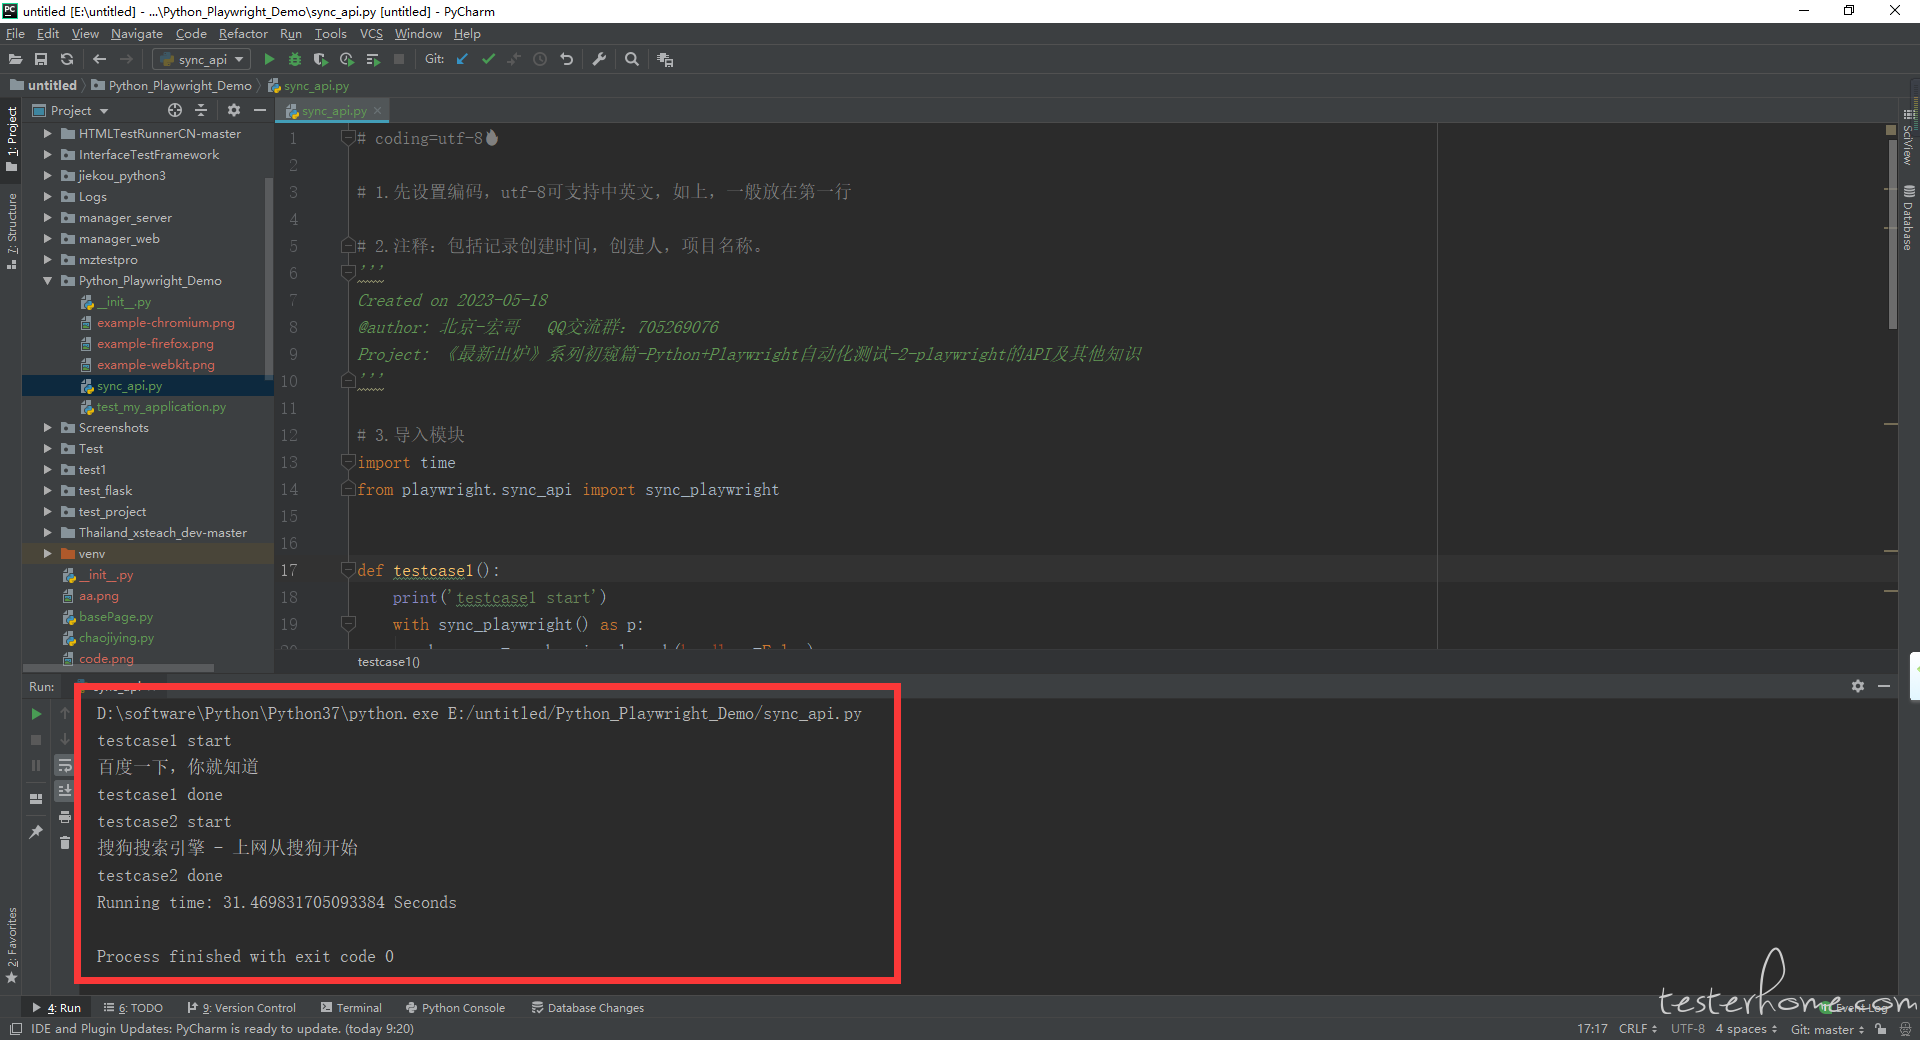The width and height of the screenshot is (1920, 1040).
Task: Open Project panel gear options
Action: pos(234,110)
